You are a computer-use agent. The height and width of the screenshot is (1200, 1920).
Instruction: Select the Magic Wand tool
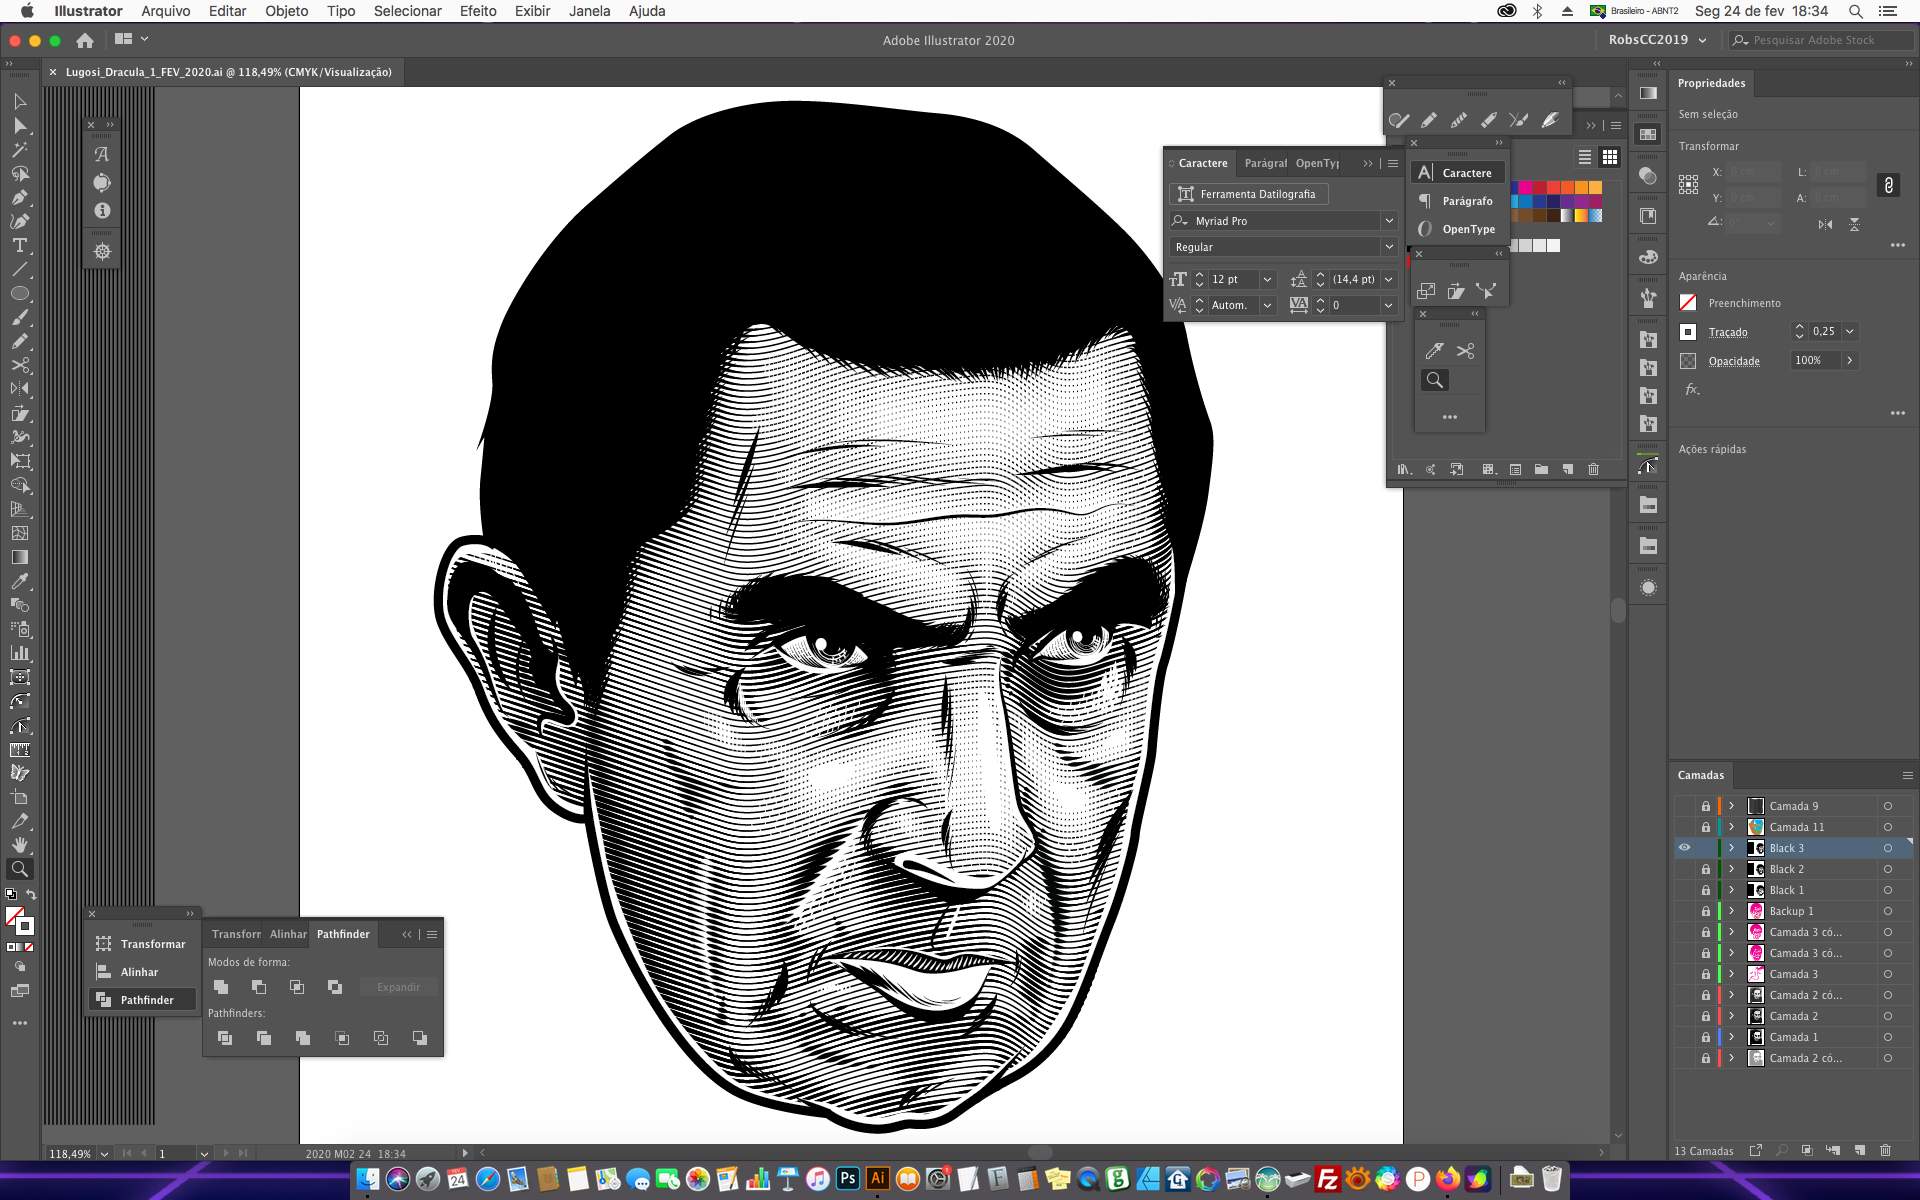20,150
